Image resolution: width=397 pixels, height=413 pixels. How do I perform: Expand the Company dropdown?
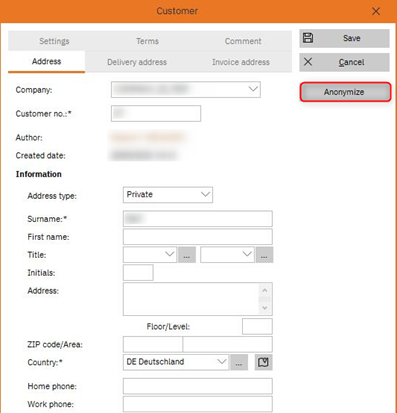(x=253, y=89)
